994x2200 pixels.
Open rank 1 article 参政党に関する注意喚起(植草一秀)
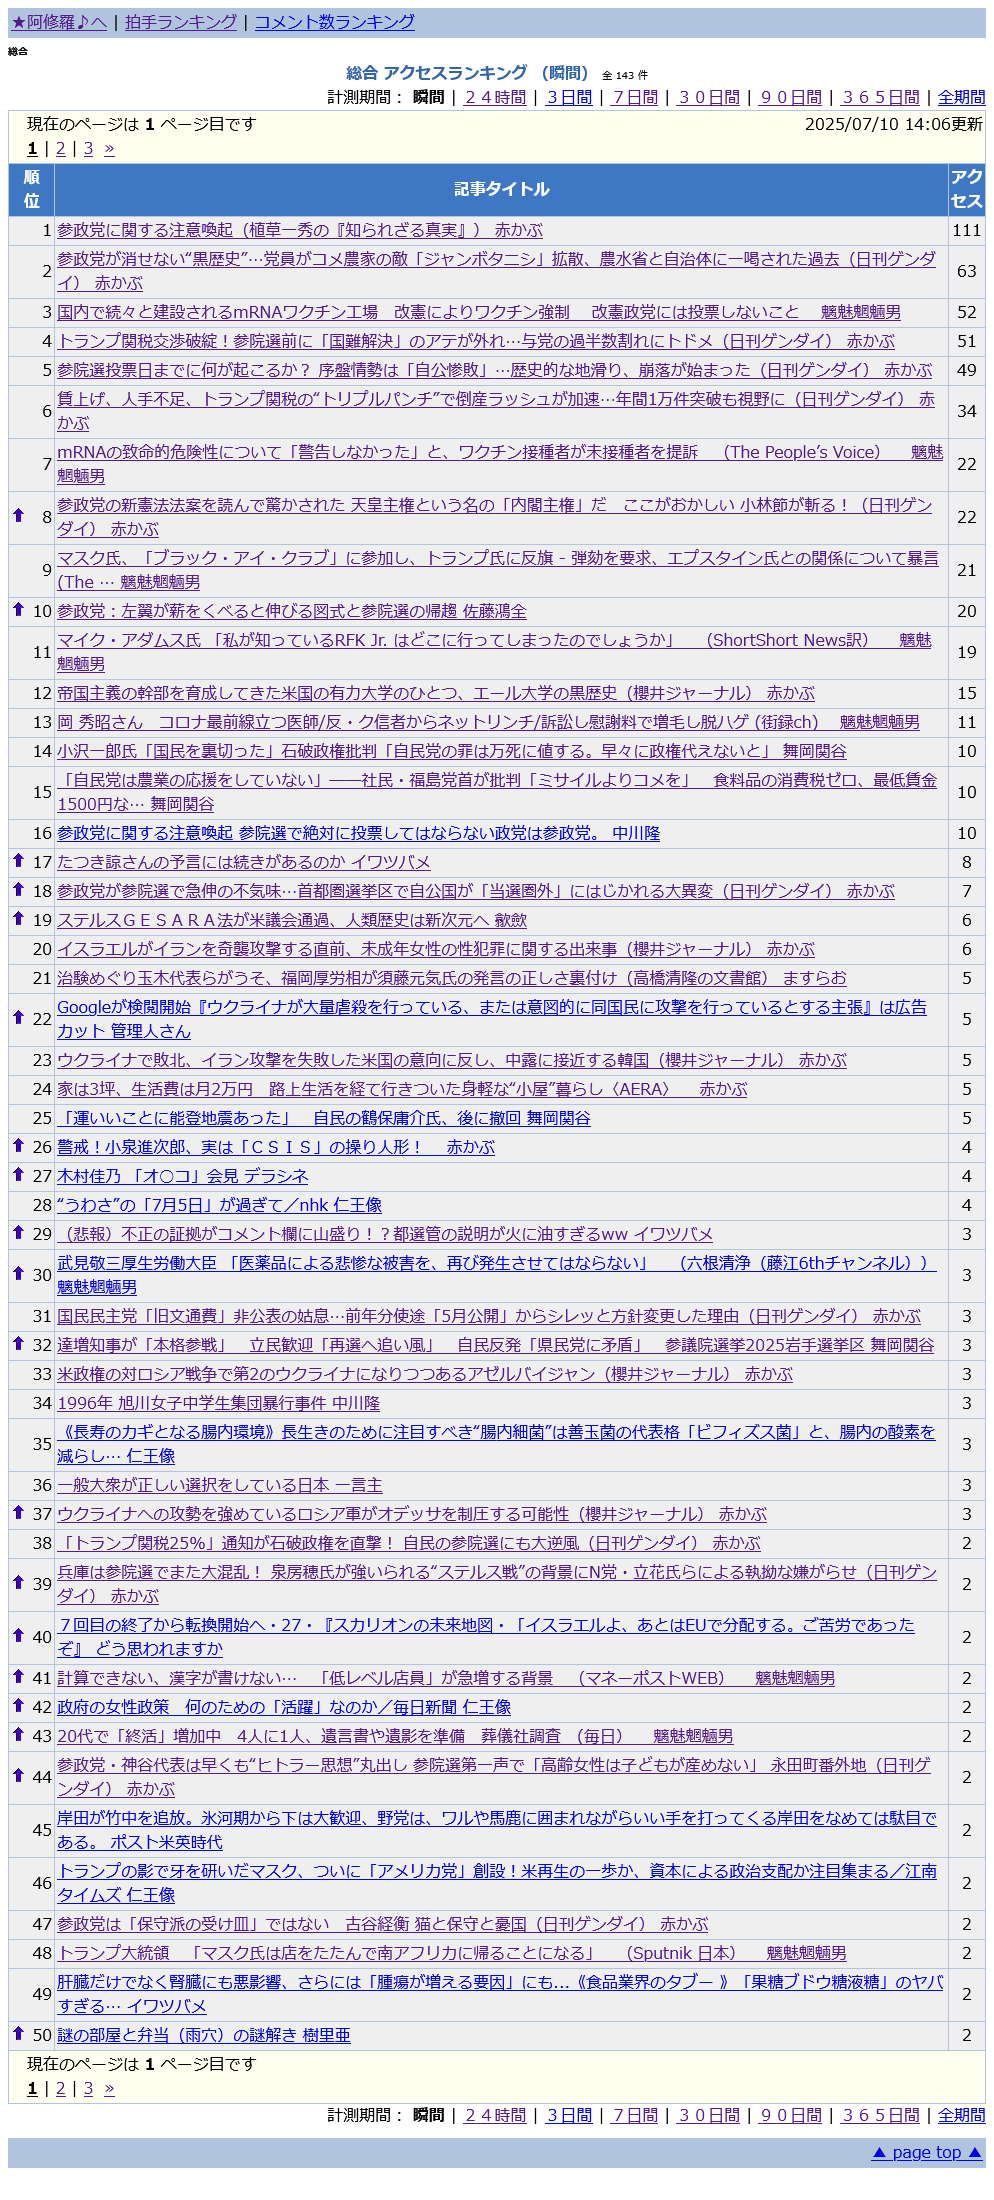point(300,230)
